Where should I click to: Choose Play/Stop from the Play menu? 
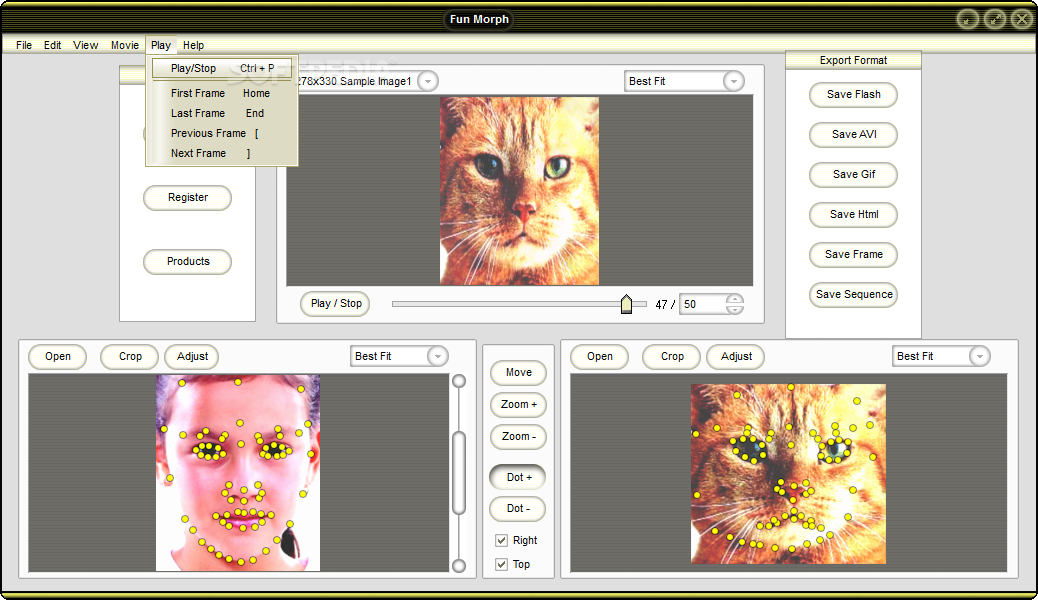pos(222,68)
